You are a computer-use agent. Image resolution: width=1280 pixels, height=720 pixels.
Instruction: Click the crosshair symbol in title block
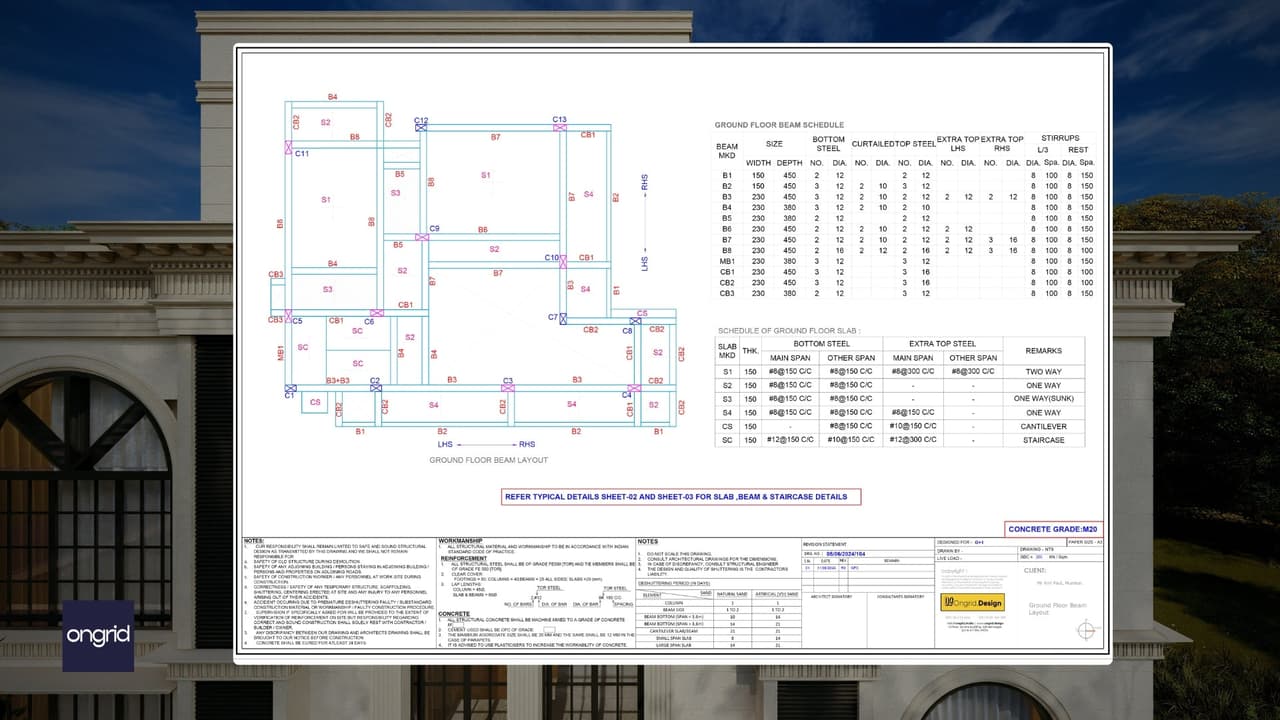click(x=1086, y=630)
